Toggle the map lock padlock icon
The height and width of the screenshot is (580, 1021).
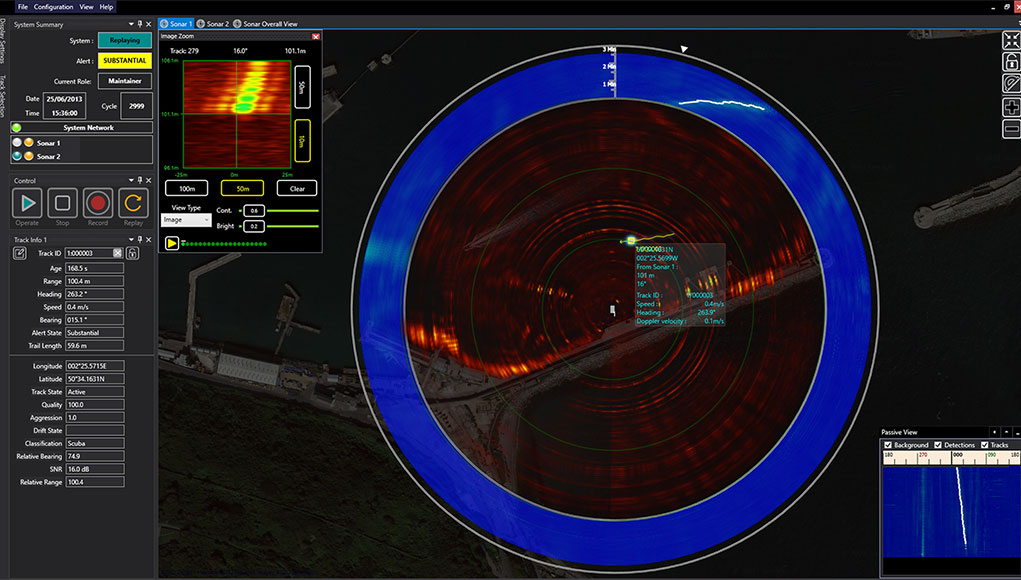tap(1011, 62)
